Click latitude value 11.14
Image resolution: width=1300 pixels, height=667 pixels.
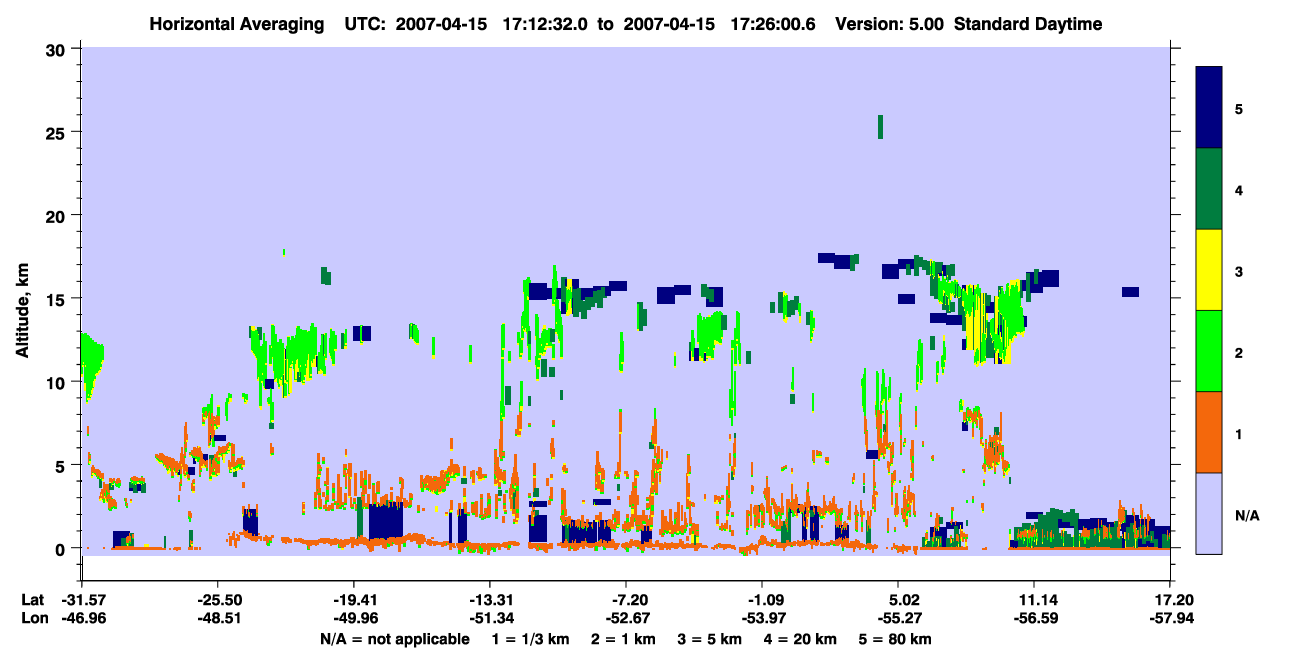pyautogui.click(x=1034, y=600)
